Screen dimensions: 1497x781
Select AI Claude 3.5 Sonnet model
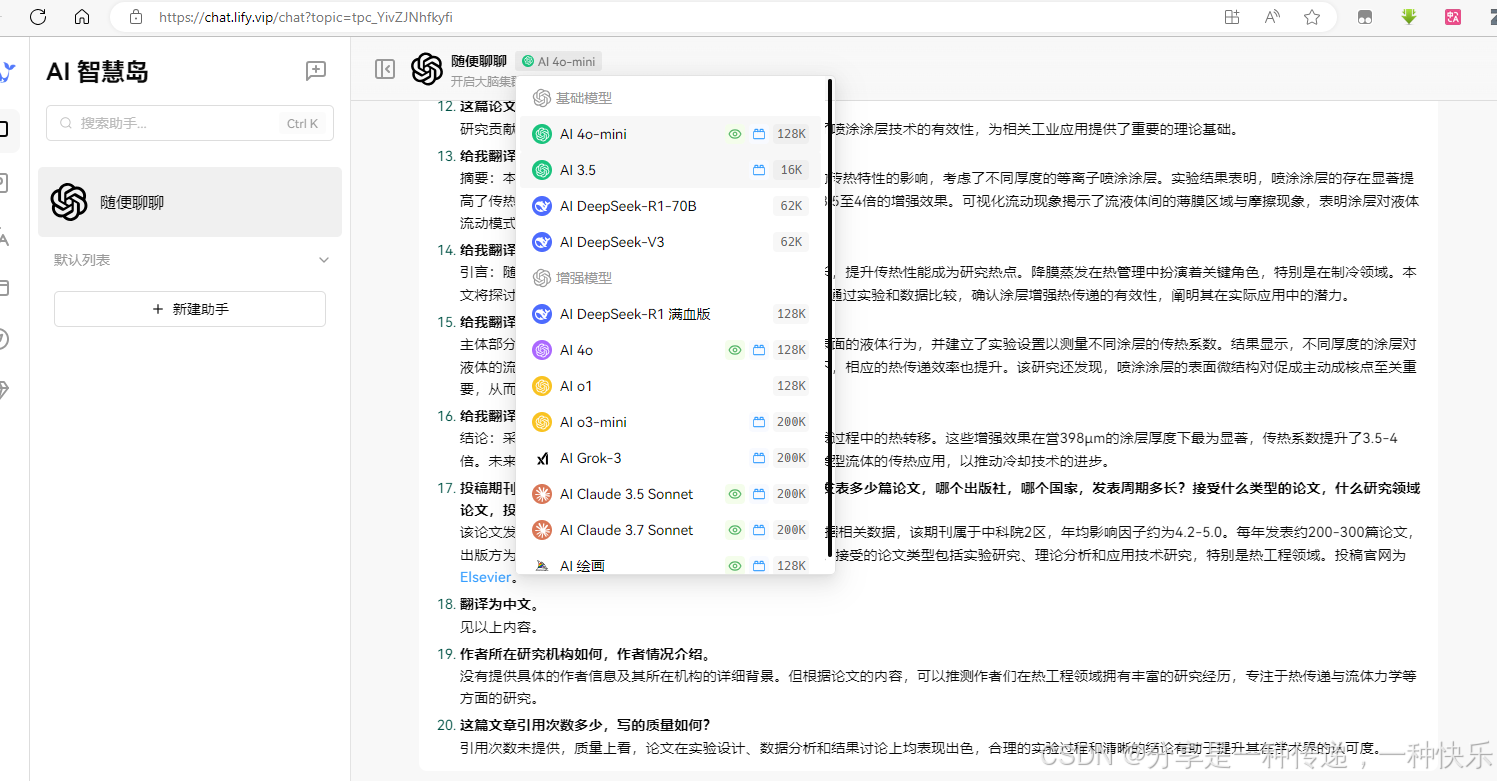pyautogui.click(x=670, y=494)
